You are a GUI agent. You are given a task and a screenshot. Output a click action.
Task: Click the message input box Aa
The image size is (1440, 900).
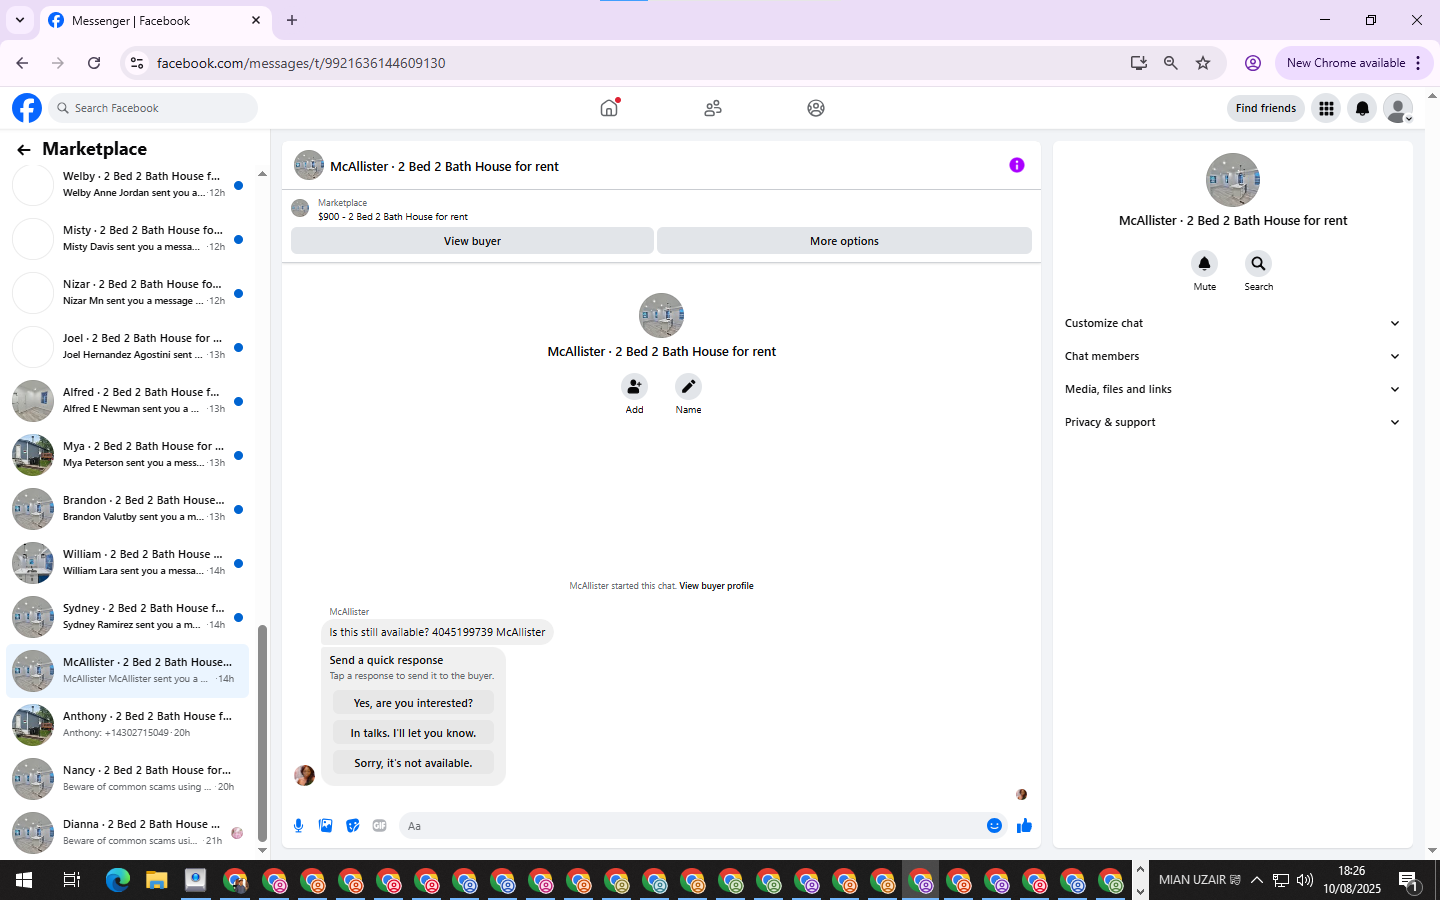[x=691, y=826]
